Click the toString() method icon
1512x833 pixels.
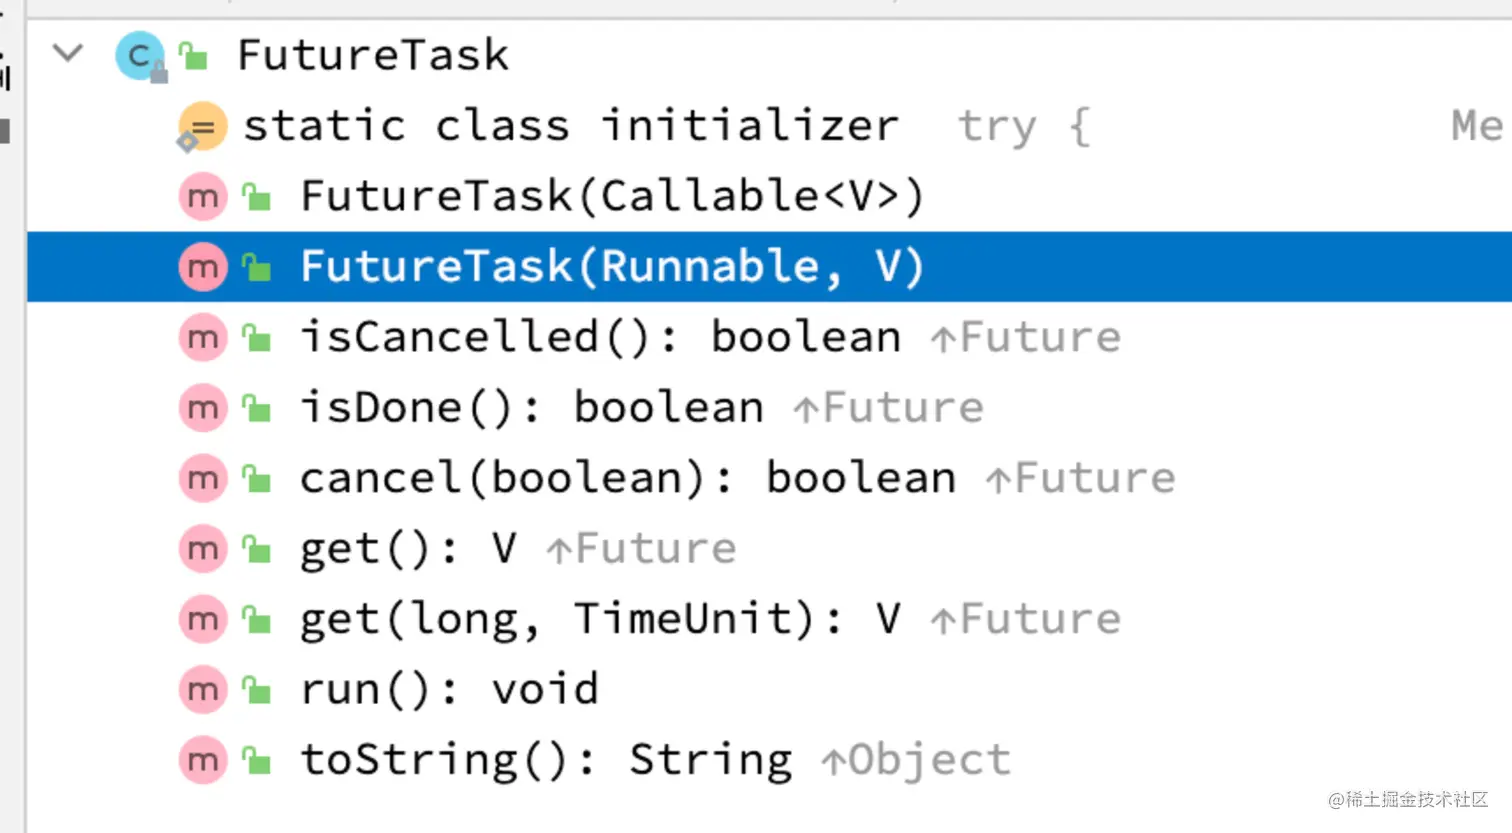[203, 761]
